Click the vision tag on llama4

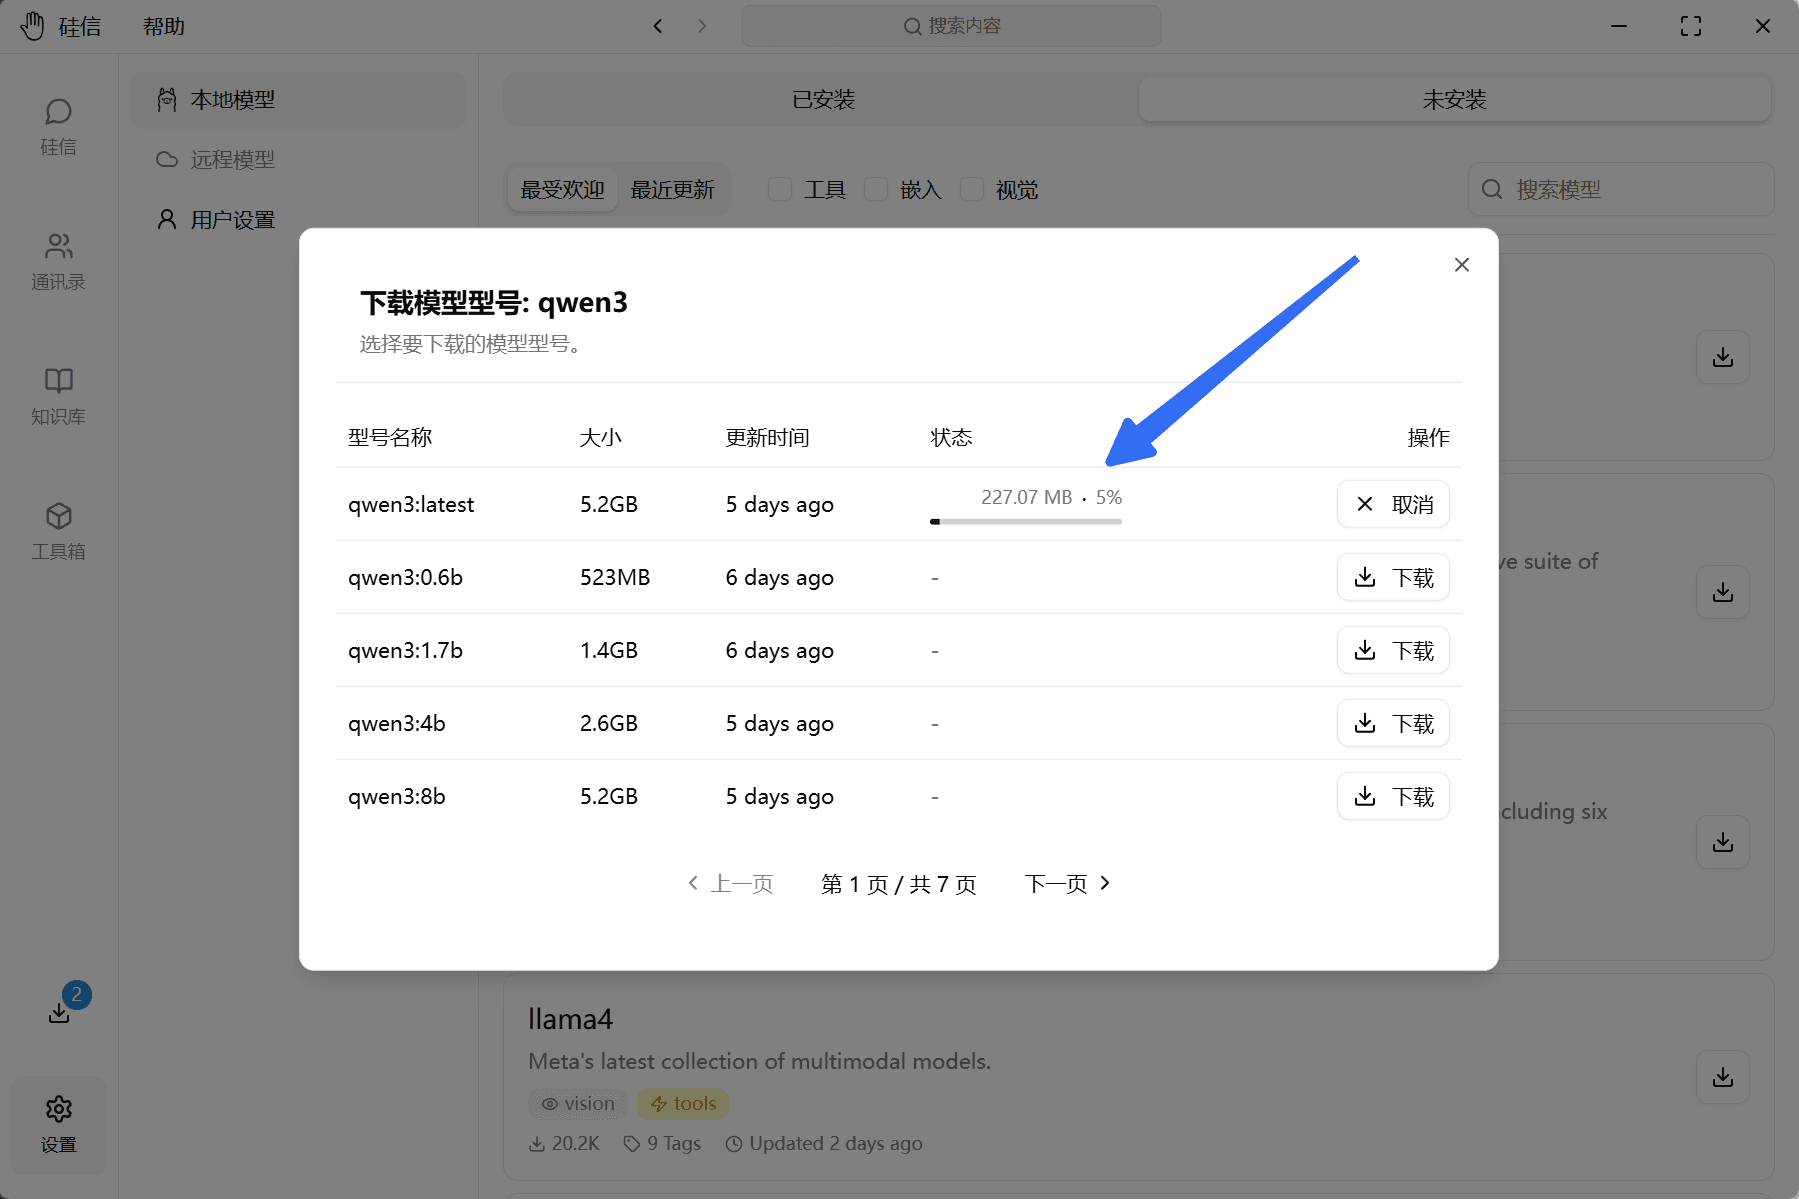click(x=578, y=1104)
